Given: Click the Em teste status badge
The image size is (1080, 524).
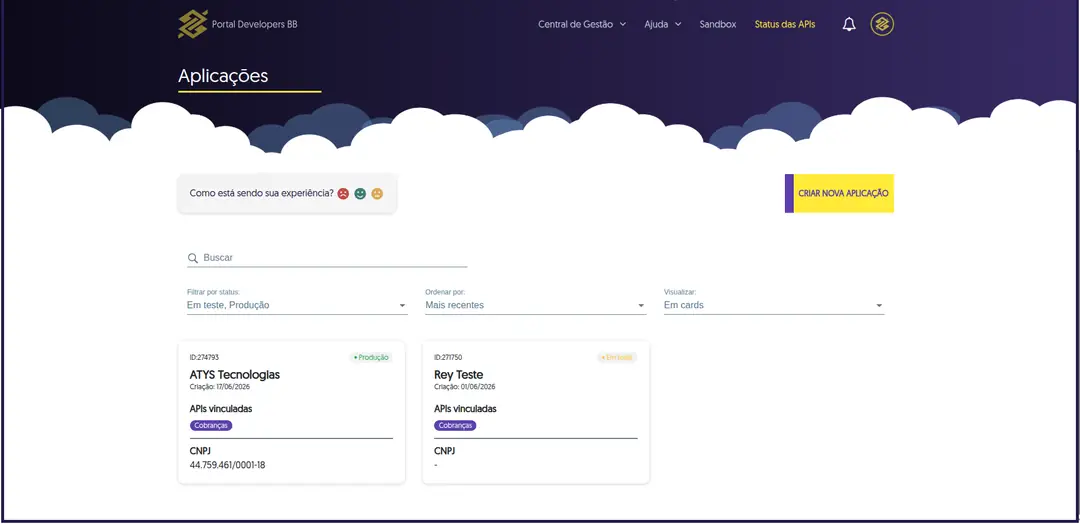Looking at the screenshot, I should 616,357.
